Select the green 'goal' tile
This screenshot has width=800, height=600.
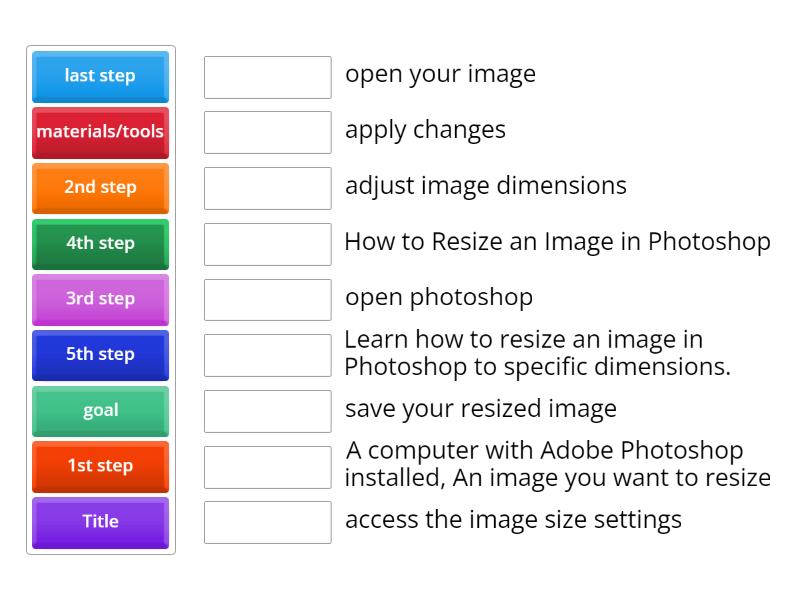click(100, 410)
